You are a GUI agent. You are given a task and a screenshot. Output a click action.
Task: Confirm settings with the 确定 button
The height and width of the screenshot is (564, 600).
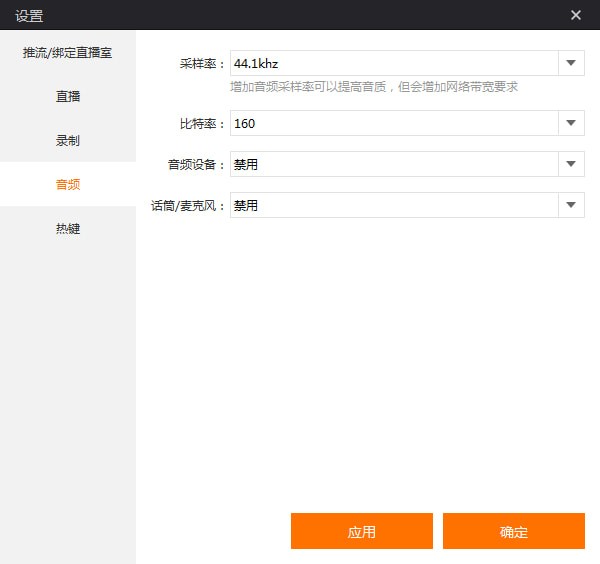(x=514, y=531)
